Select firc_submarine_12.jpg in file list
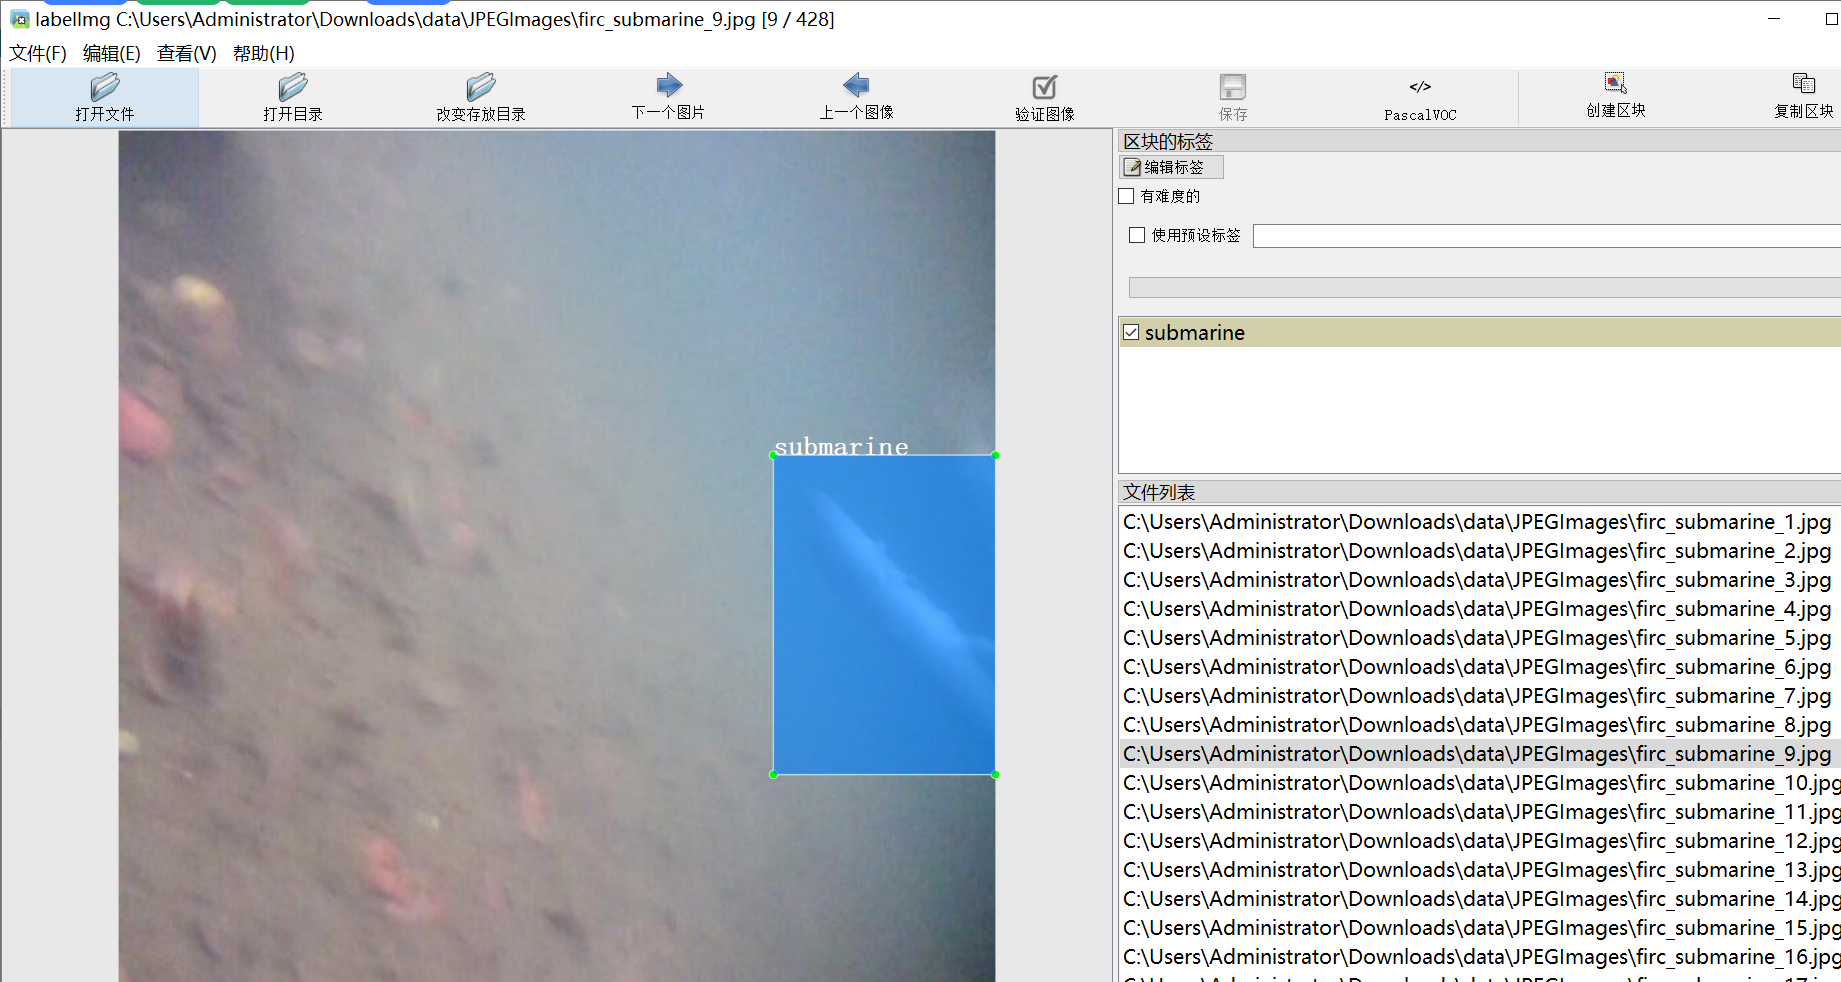The width and height of the screenshot is (1841, 982). tap(1480, 841)
